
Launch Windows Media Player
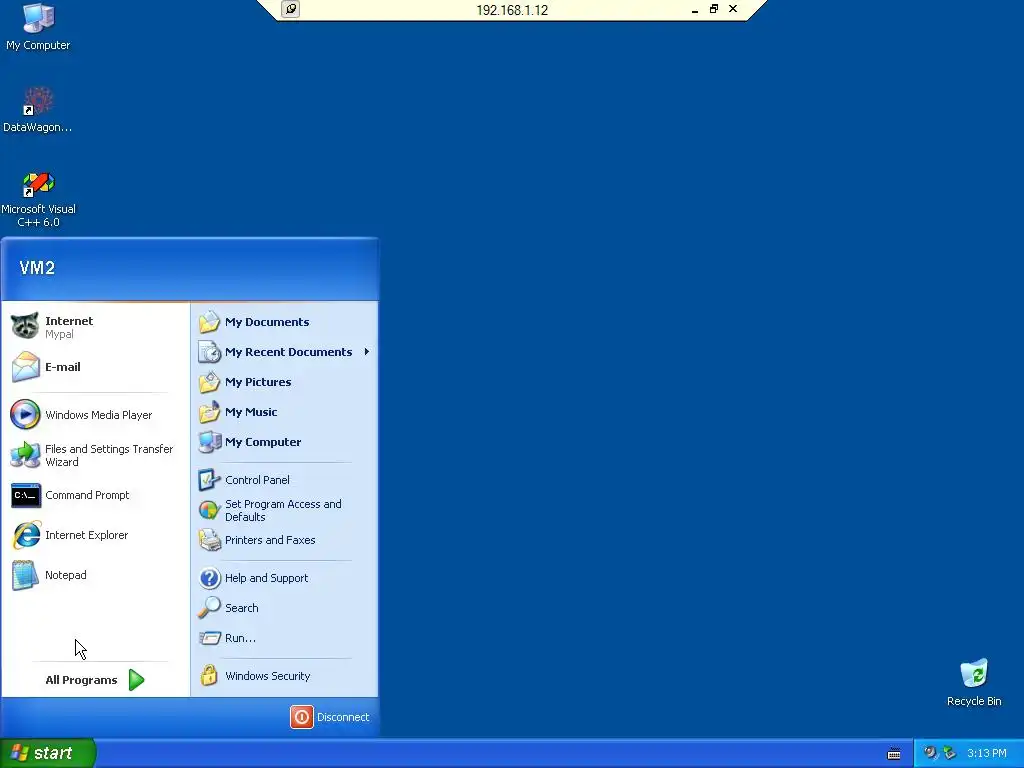(95, 415)
